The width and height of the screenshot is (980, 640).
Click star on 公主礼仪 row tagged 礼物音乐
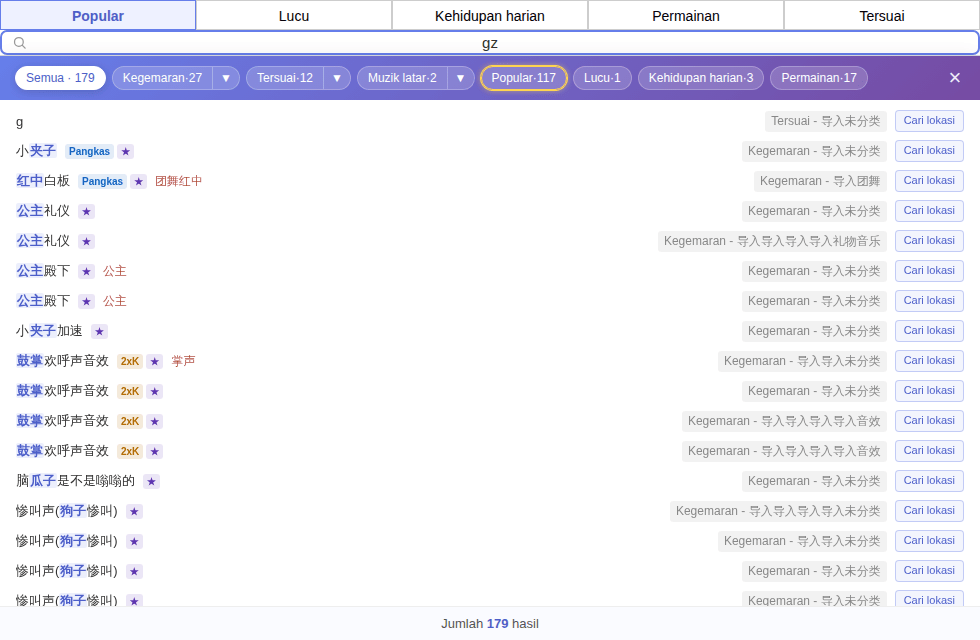tap(86, 241)
